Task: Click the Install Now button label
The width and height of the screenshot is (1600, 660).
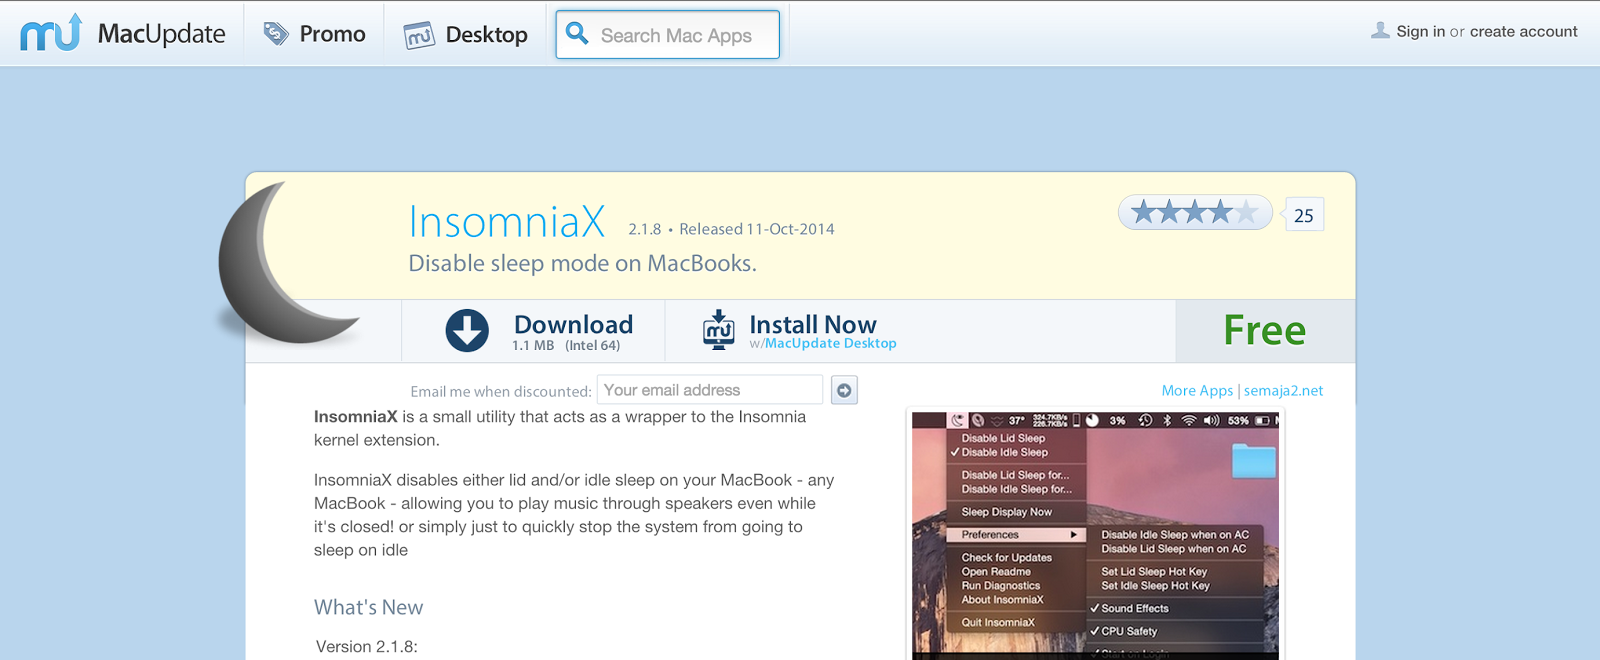Action: coord(813,324)
